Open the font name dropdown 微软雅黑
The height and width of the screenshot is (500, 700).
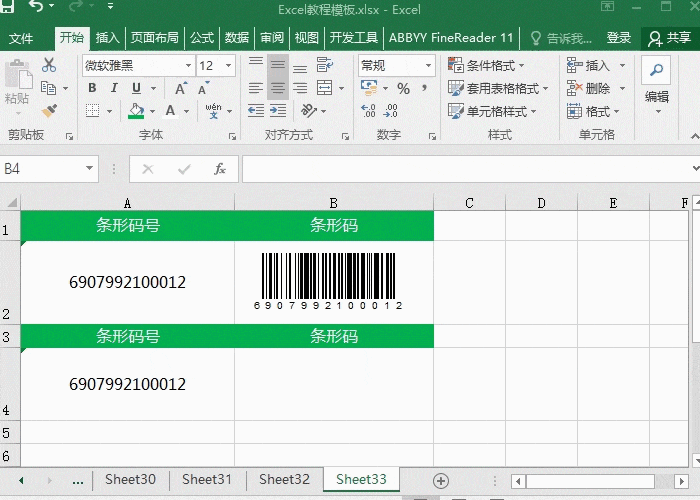(x=188, y=65)
